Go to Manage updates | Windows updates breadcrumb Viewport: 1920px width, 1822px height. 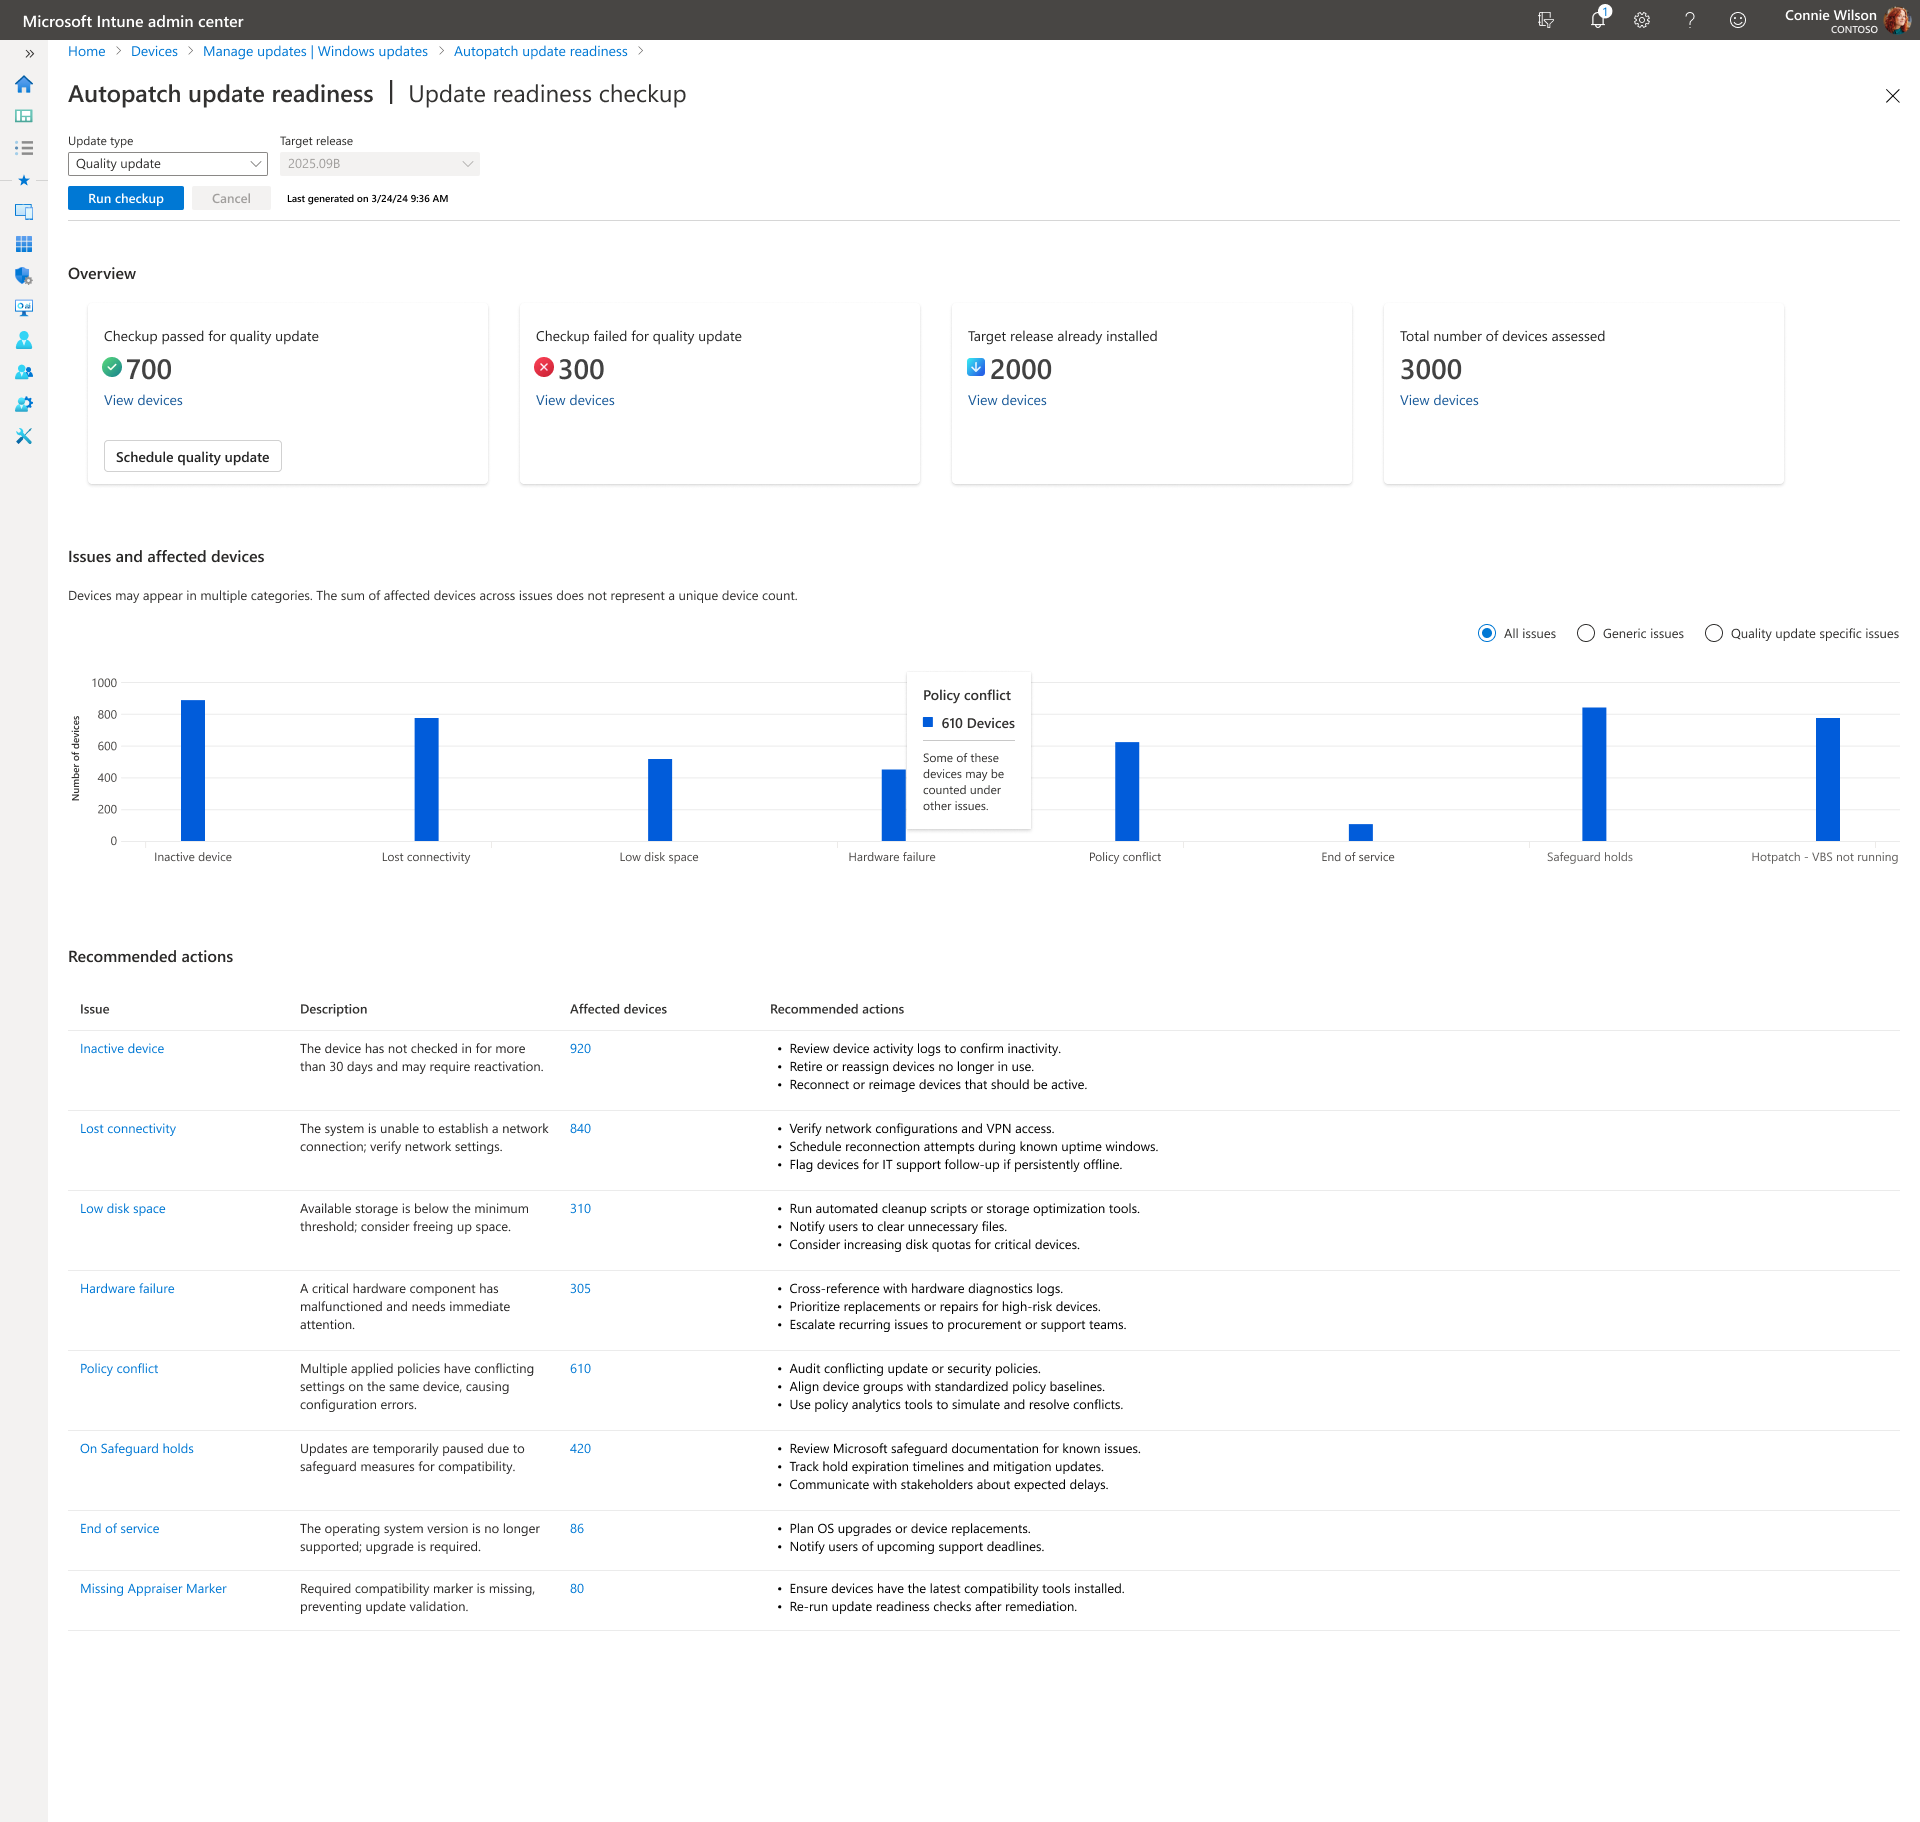pyautogui.click(x=315, y=52)
